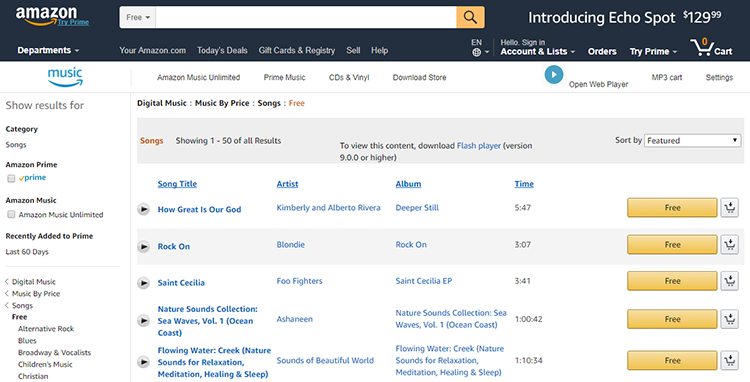Open the Free search category dropdown
750x382 pixels.
point(138,17)
